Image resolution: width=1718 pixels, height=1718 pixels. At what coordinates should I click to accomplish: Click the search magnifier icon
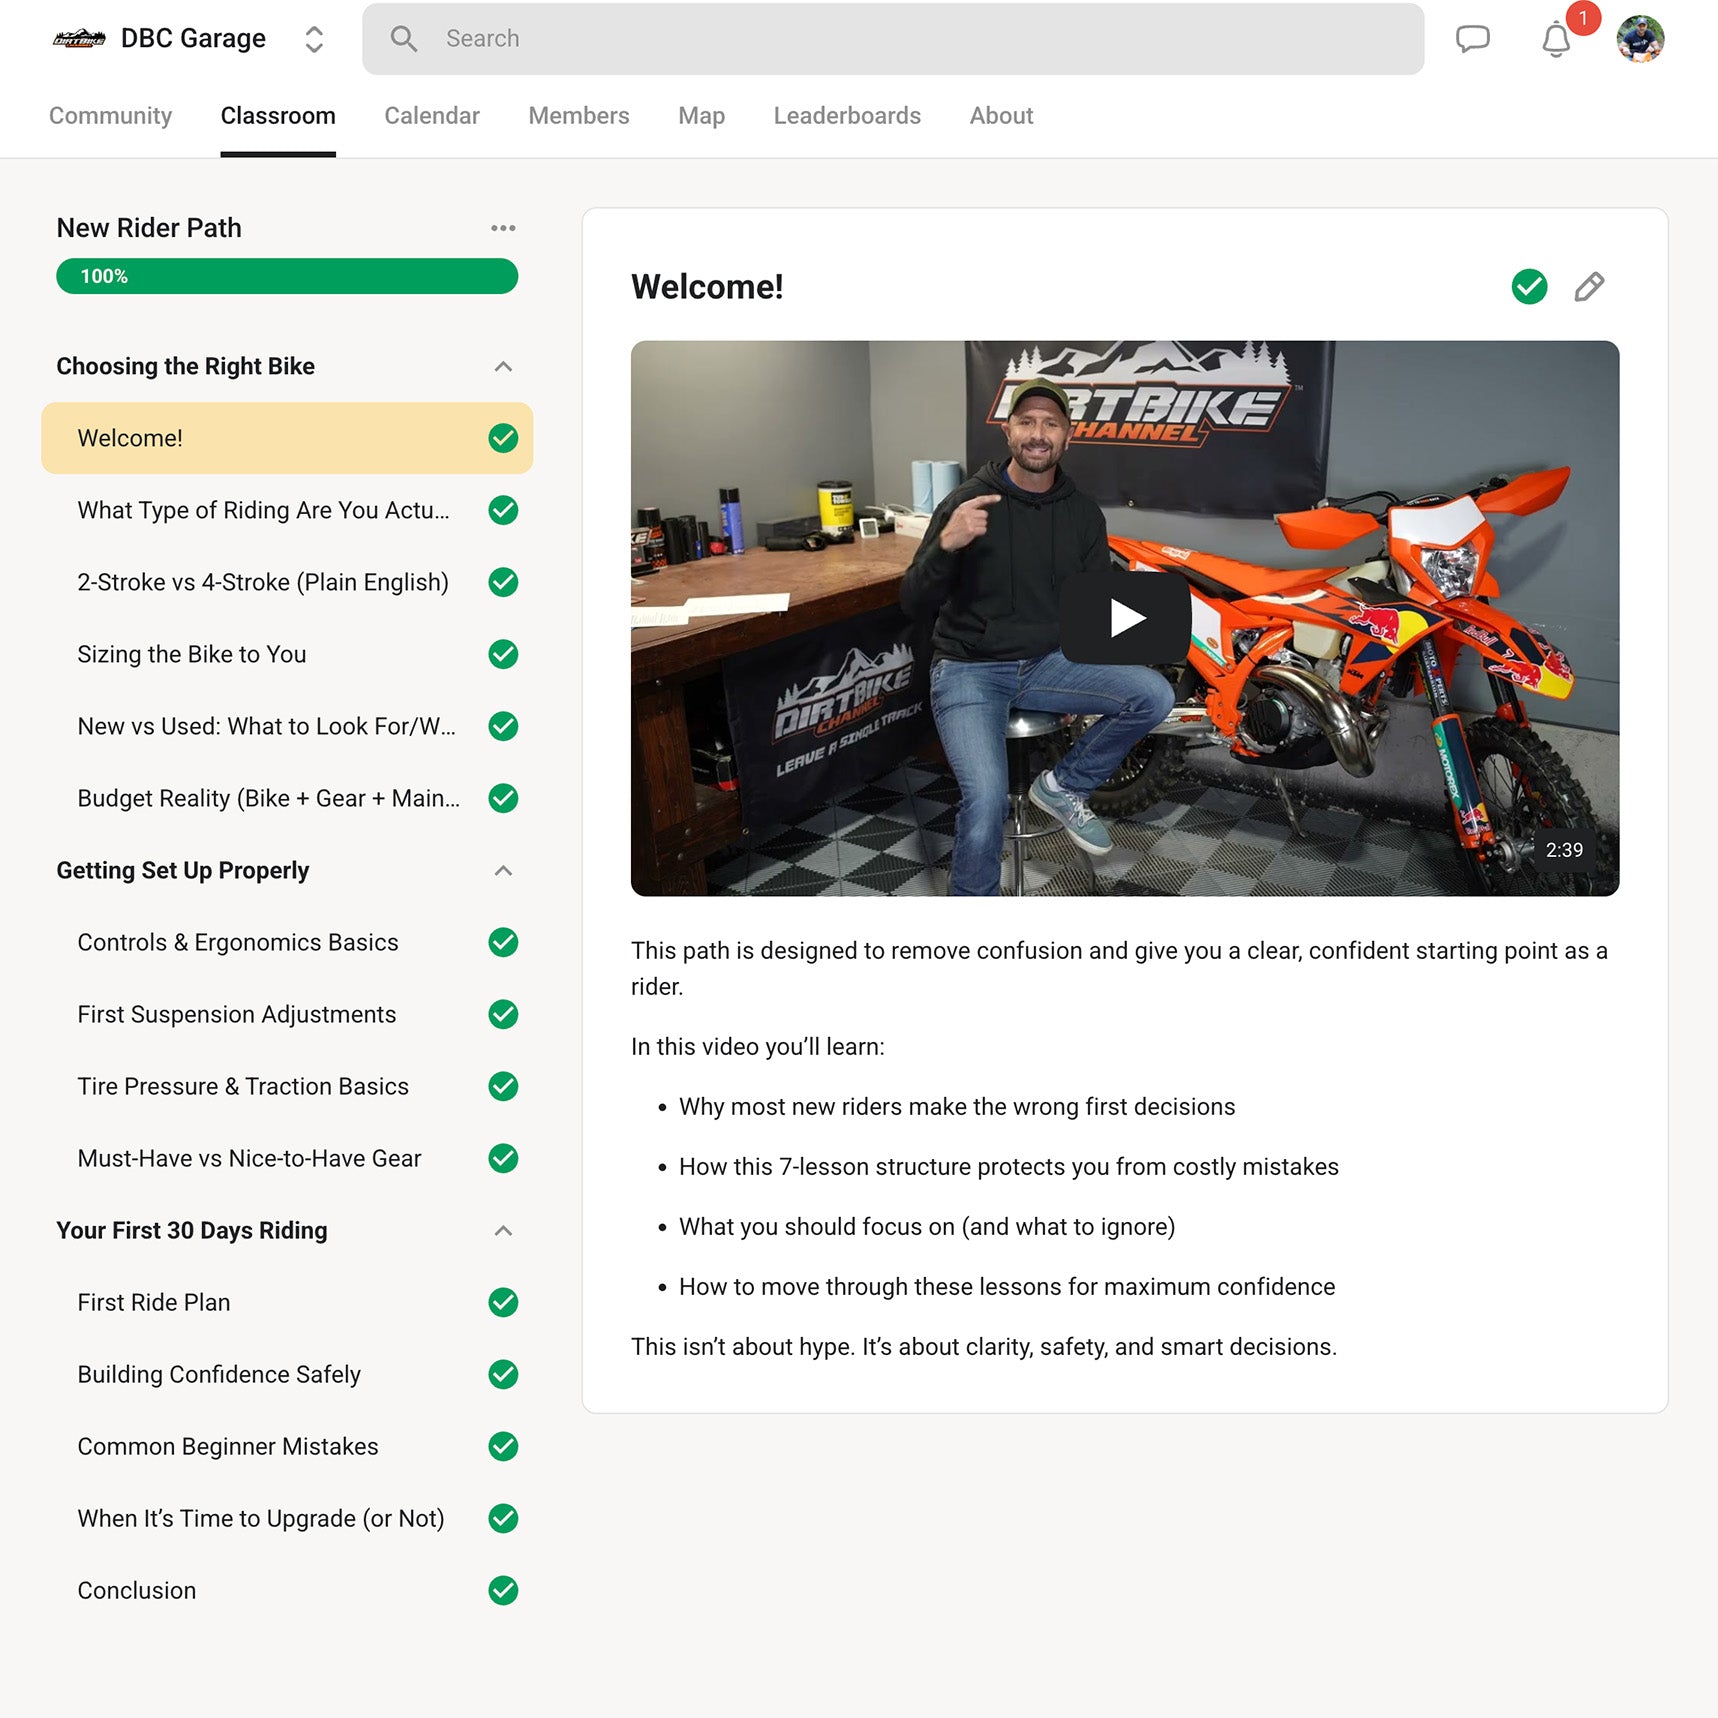(x=404, y=39)
